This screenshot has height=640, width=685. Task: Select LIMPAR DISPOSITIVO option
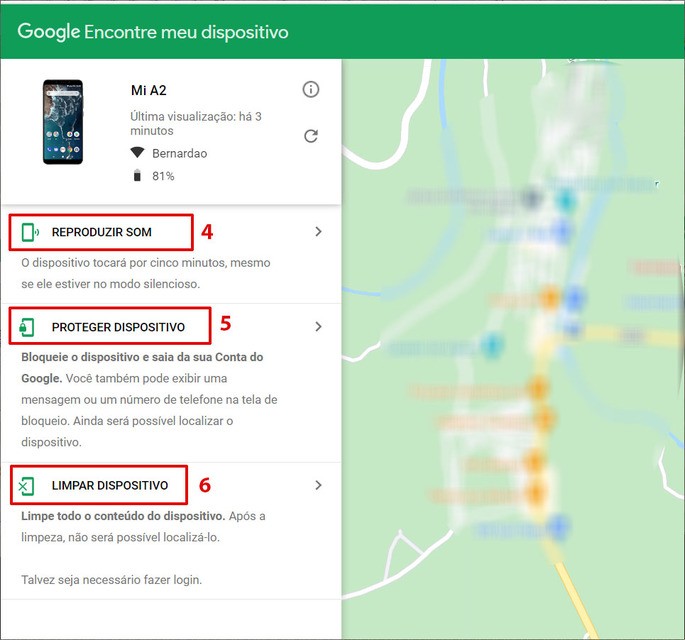110,485
